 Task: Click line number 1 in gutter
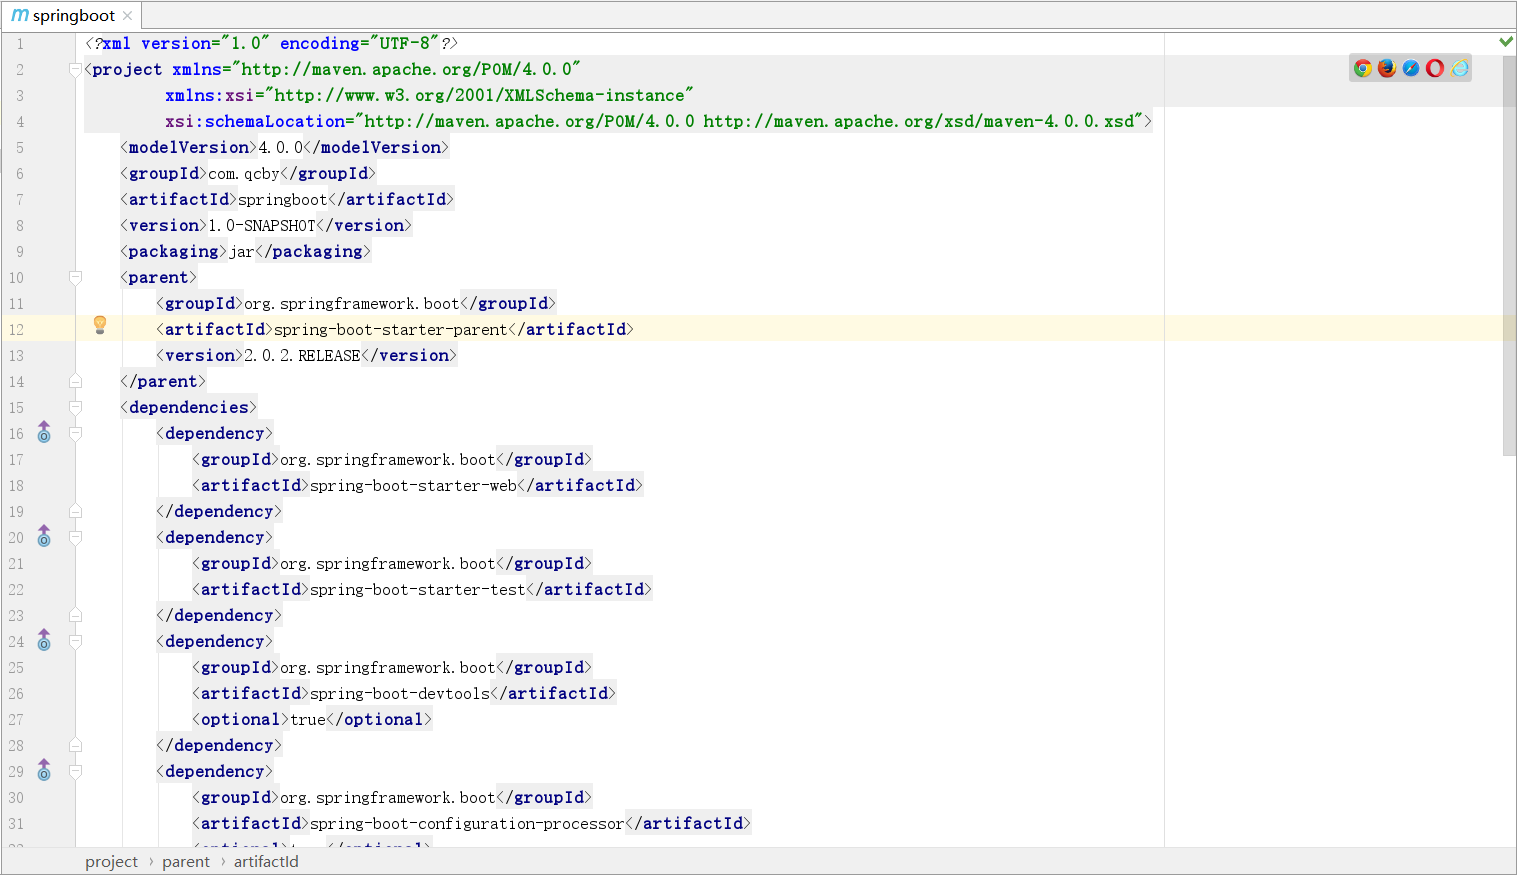20,44
